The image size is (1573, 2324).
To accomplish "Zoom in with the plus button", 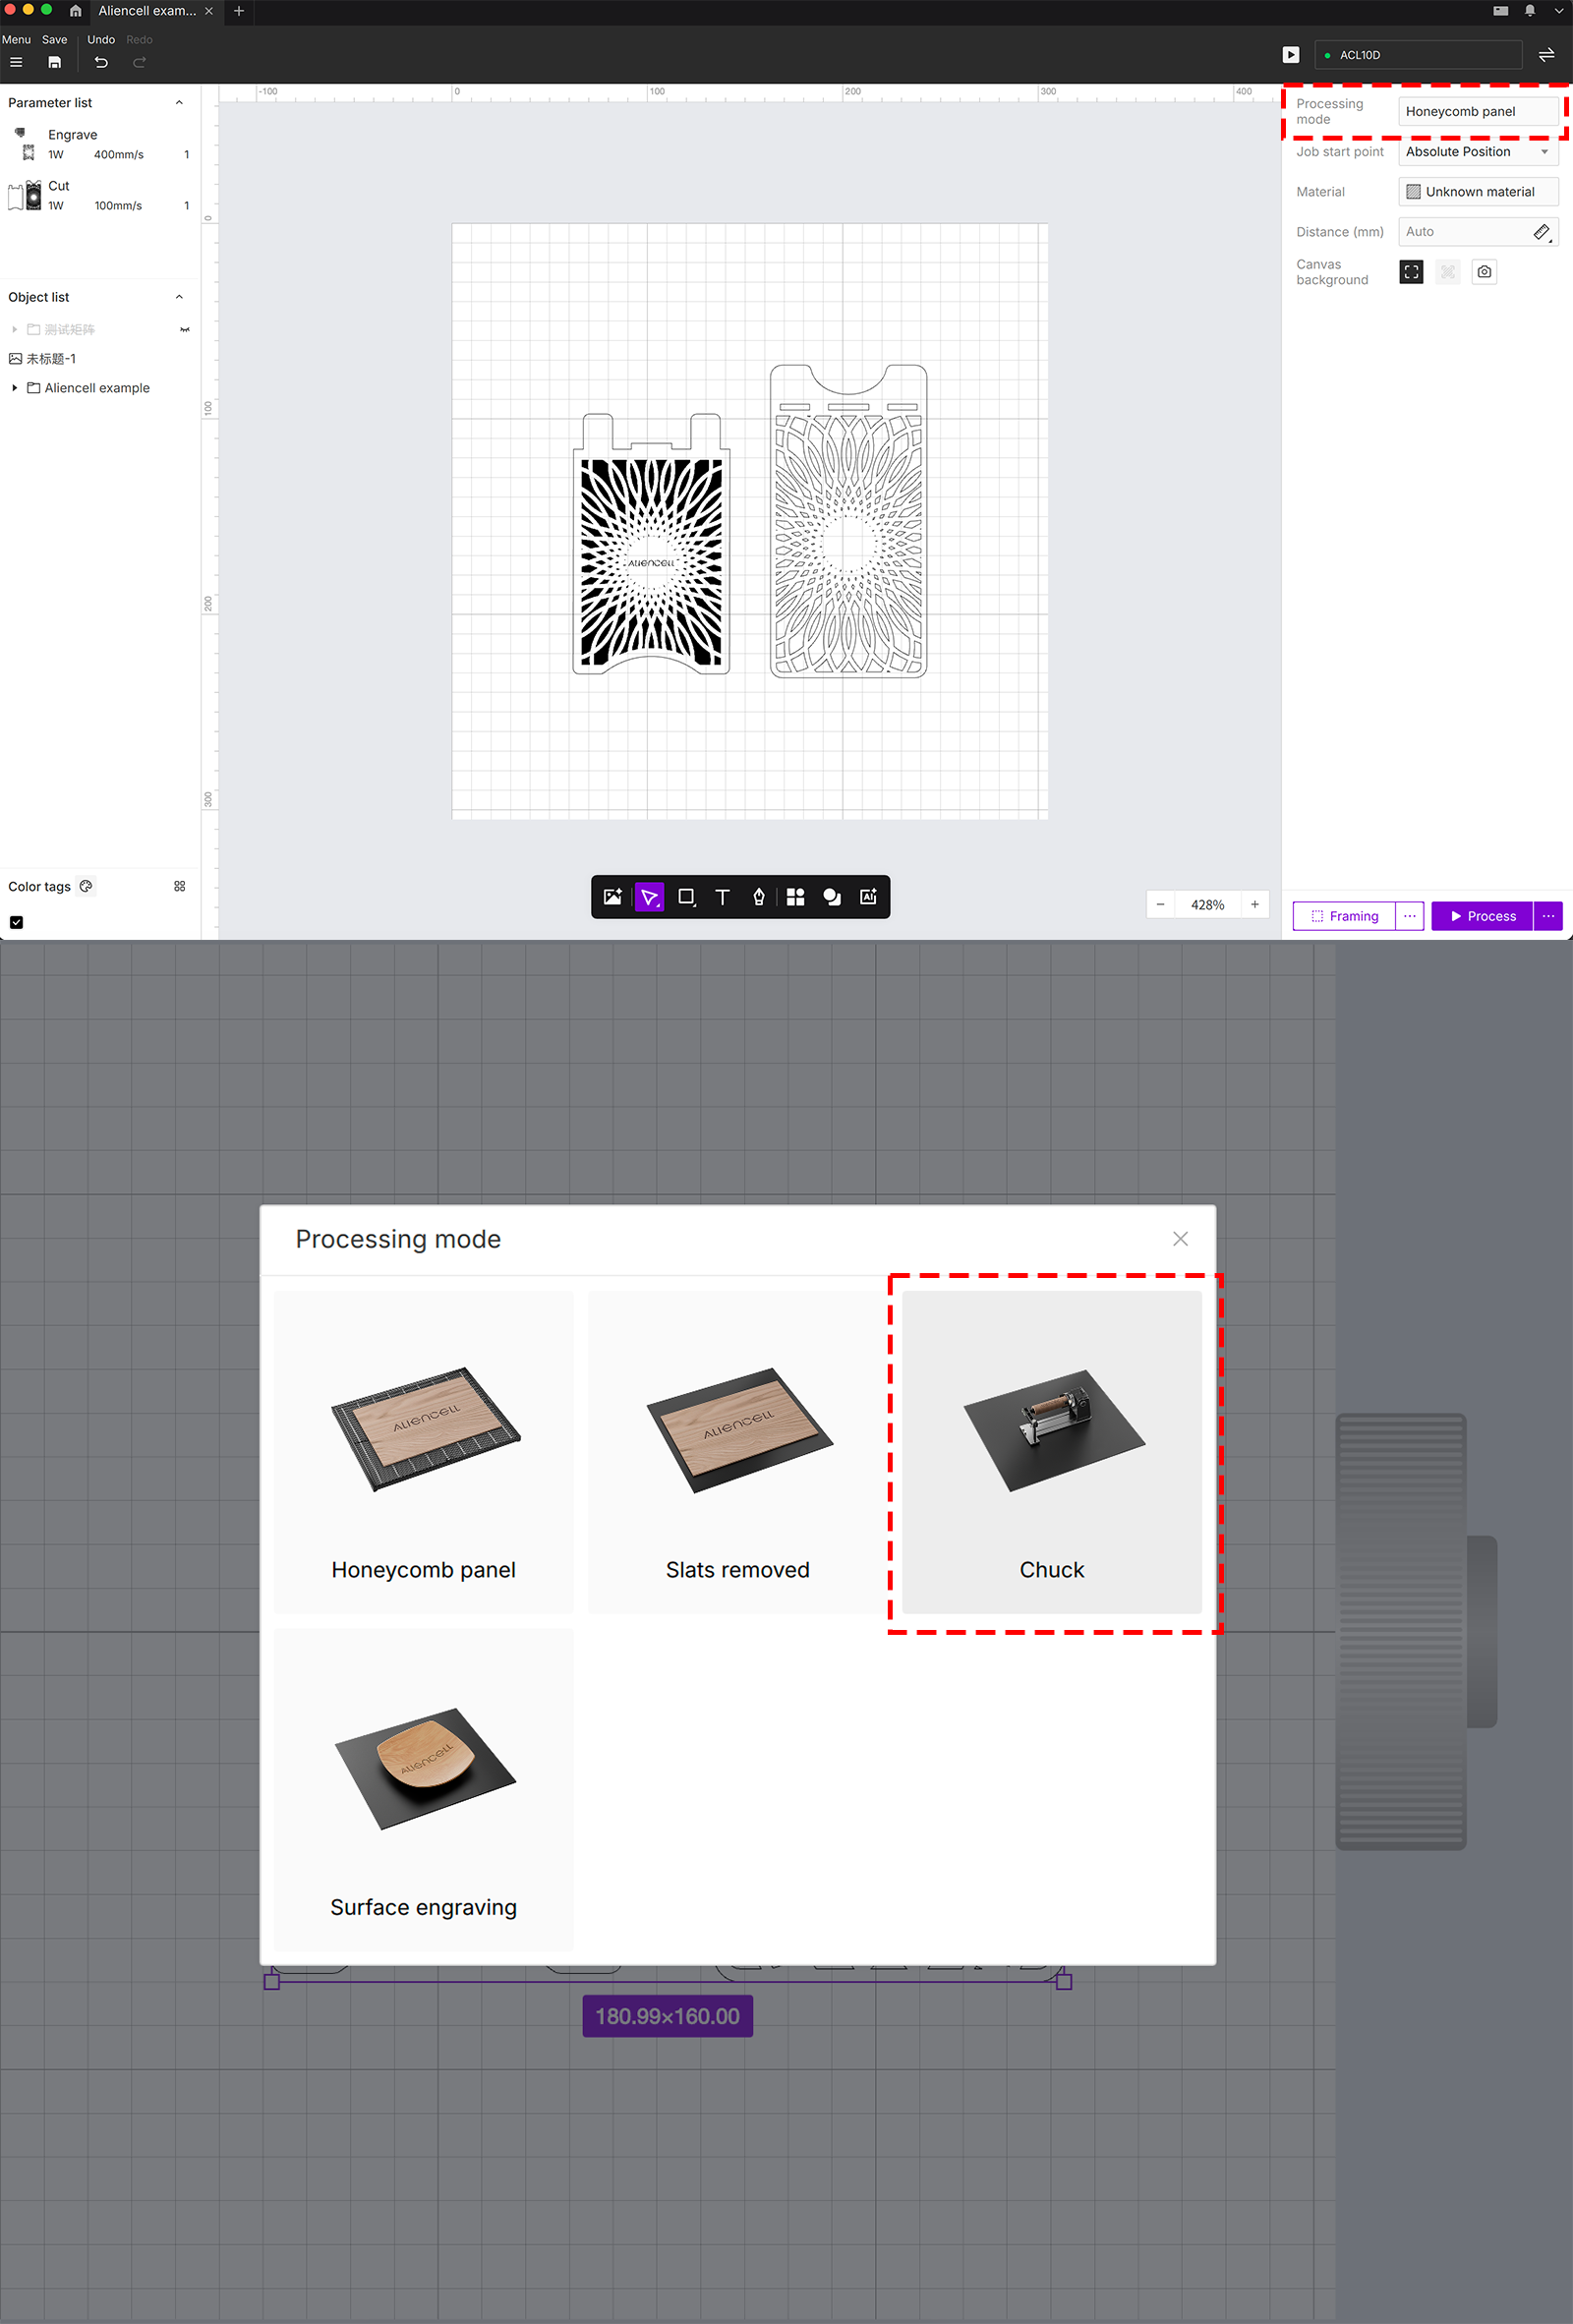I will click(1254, 905).
